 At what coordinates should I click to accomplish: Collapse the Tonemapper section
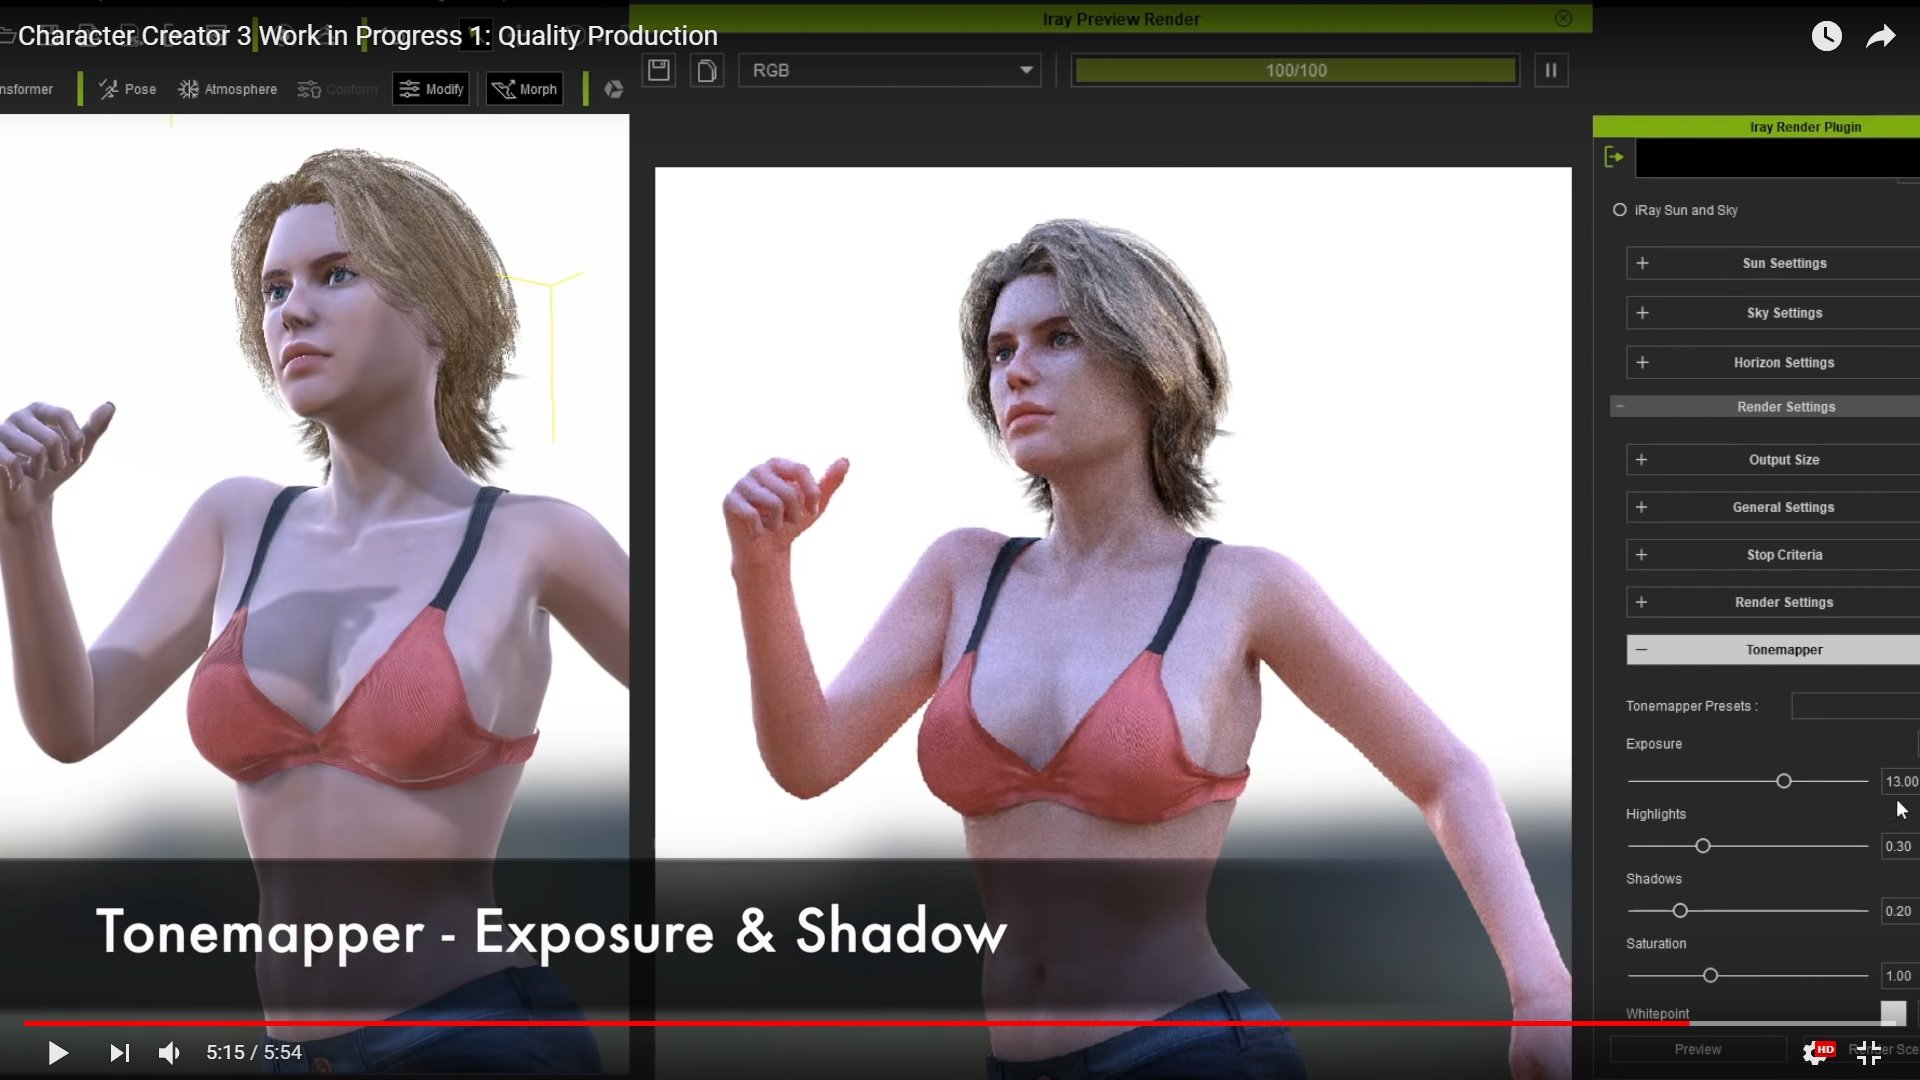click(1772, 650)
